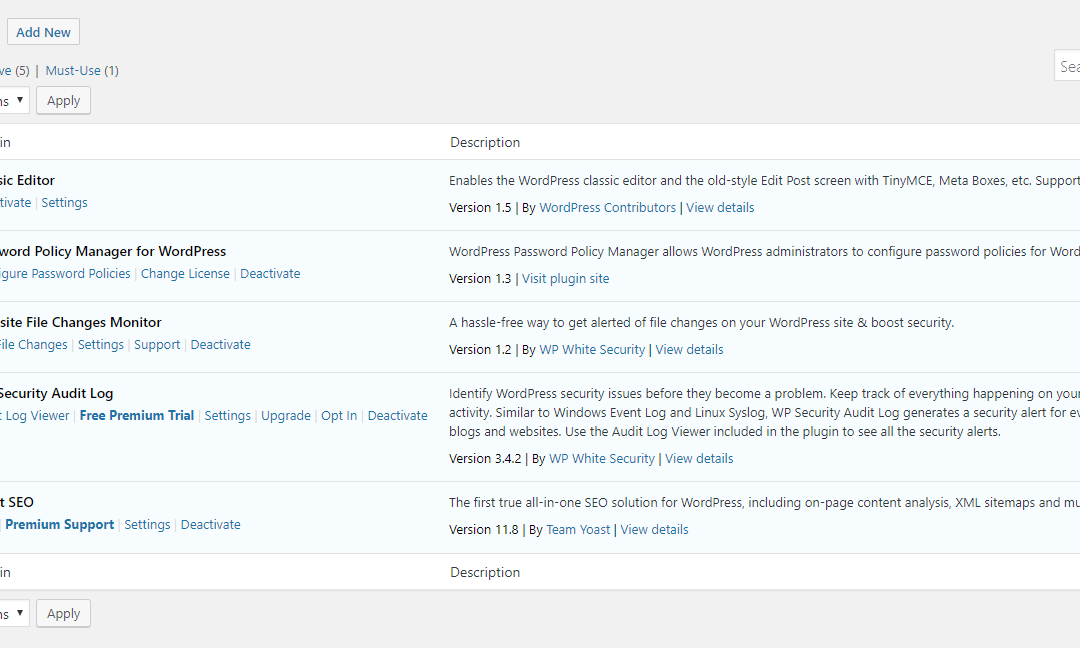
Task: Visit plugin site for Password Policy Manager
Action: click(x=565, y=278)
